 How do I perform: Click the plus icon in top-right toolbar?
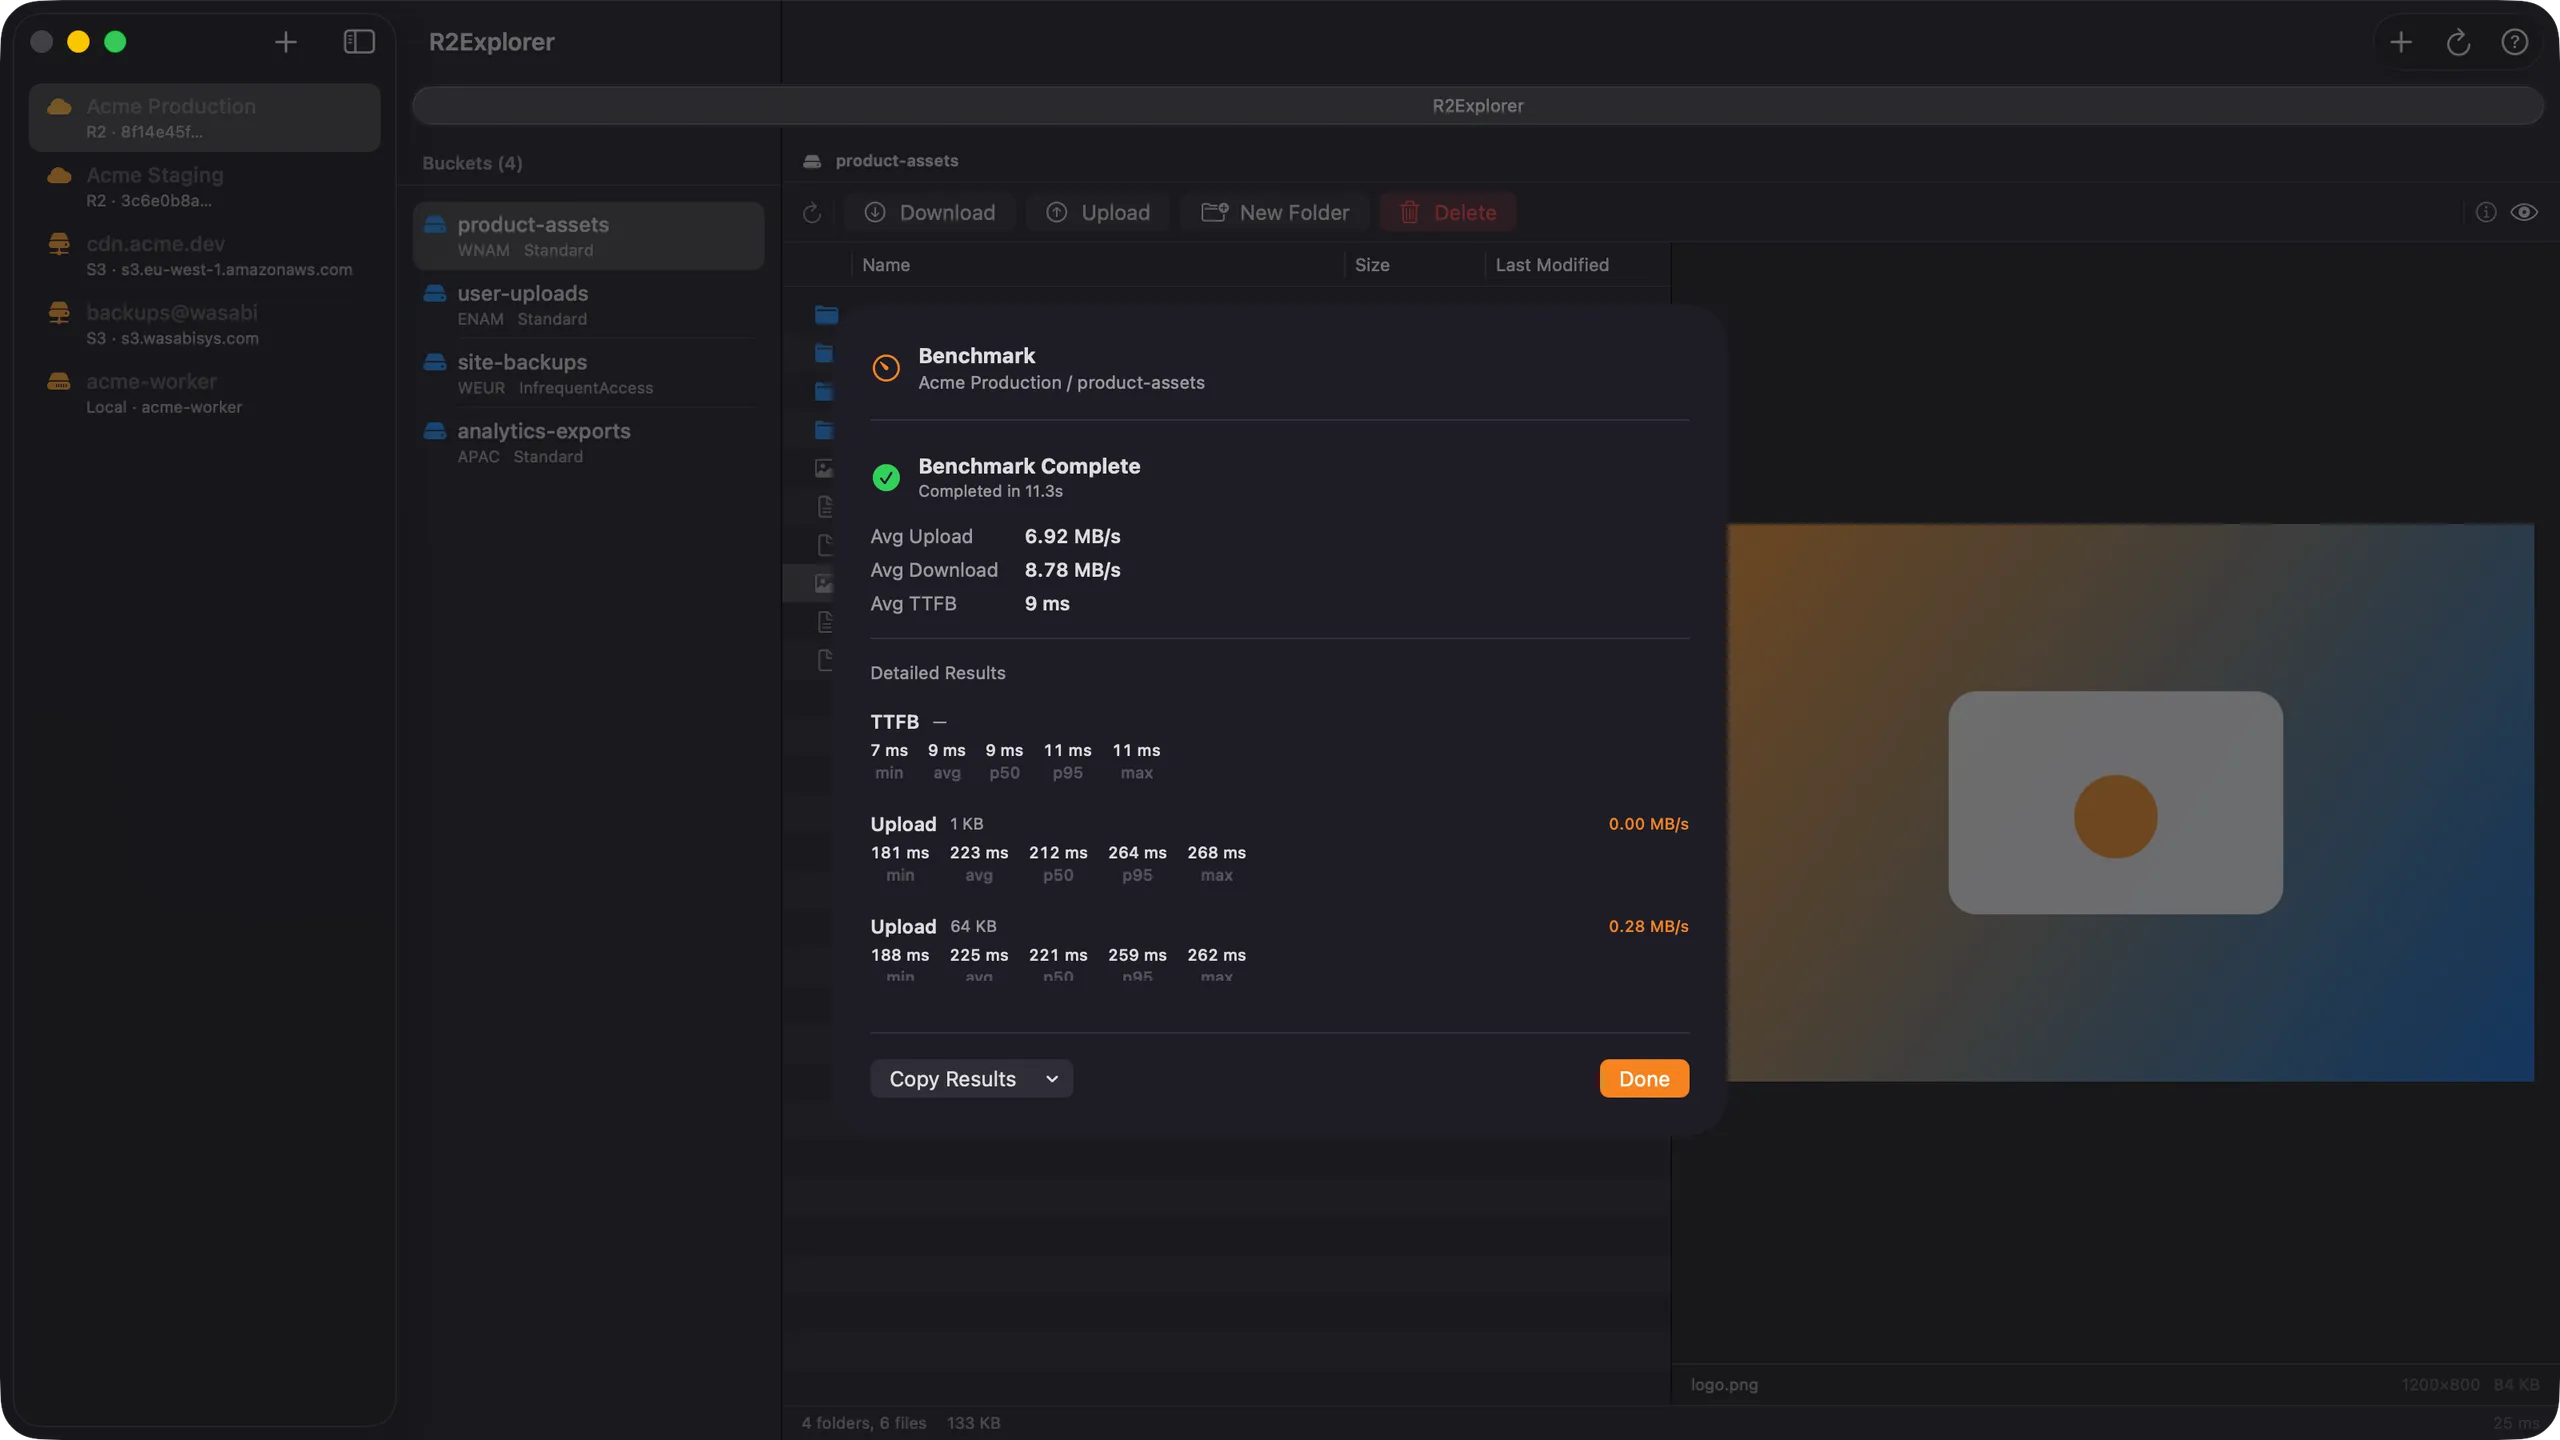2401,42
